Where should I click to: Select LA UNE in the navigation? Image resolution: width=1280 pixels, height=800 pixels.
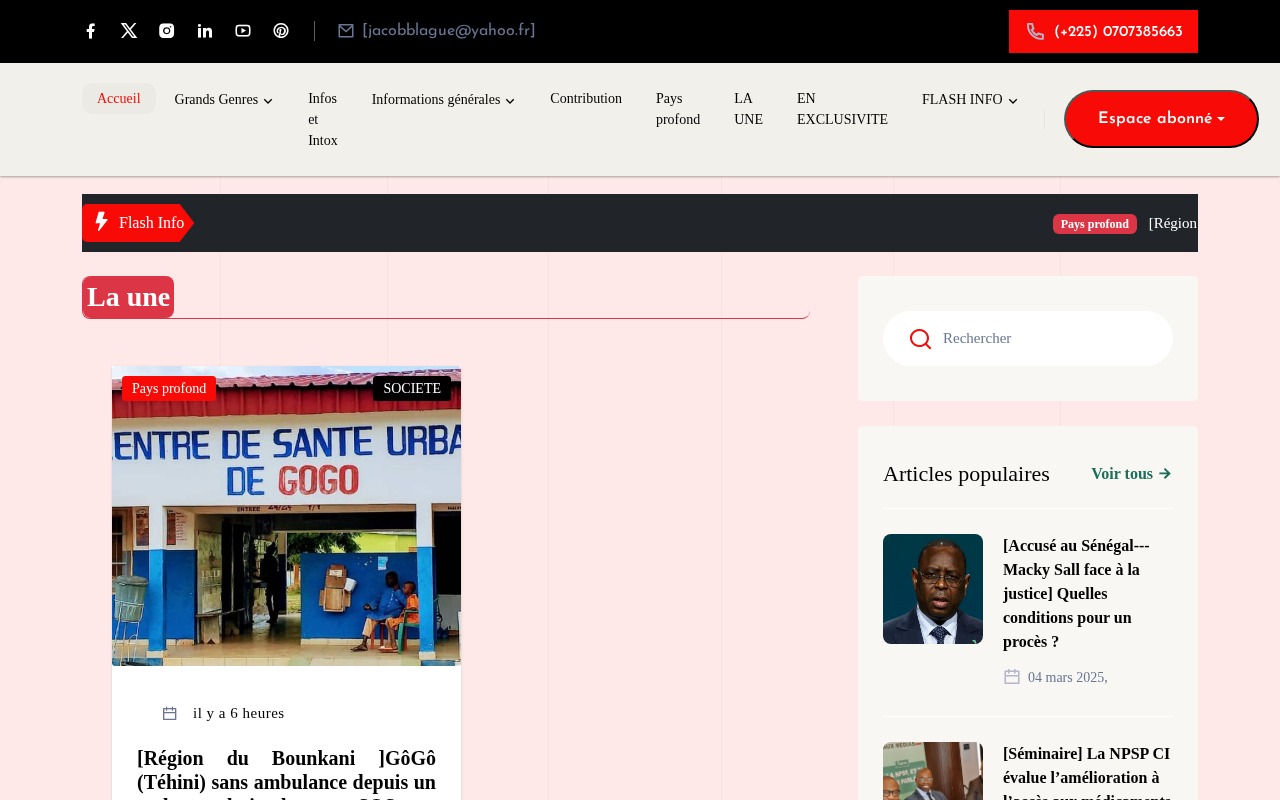click(748, 109)
